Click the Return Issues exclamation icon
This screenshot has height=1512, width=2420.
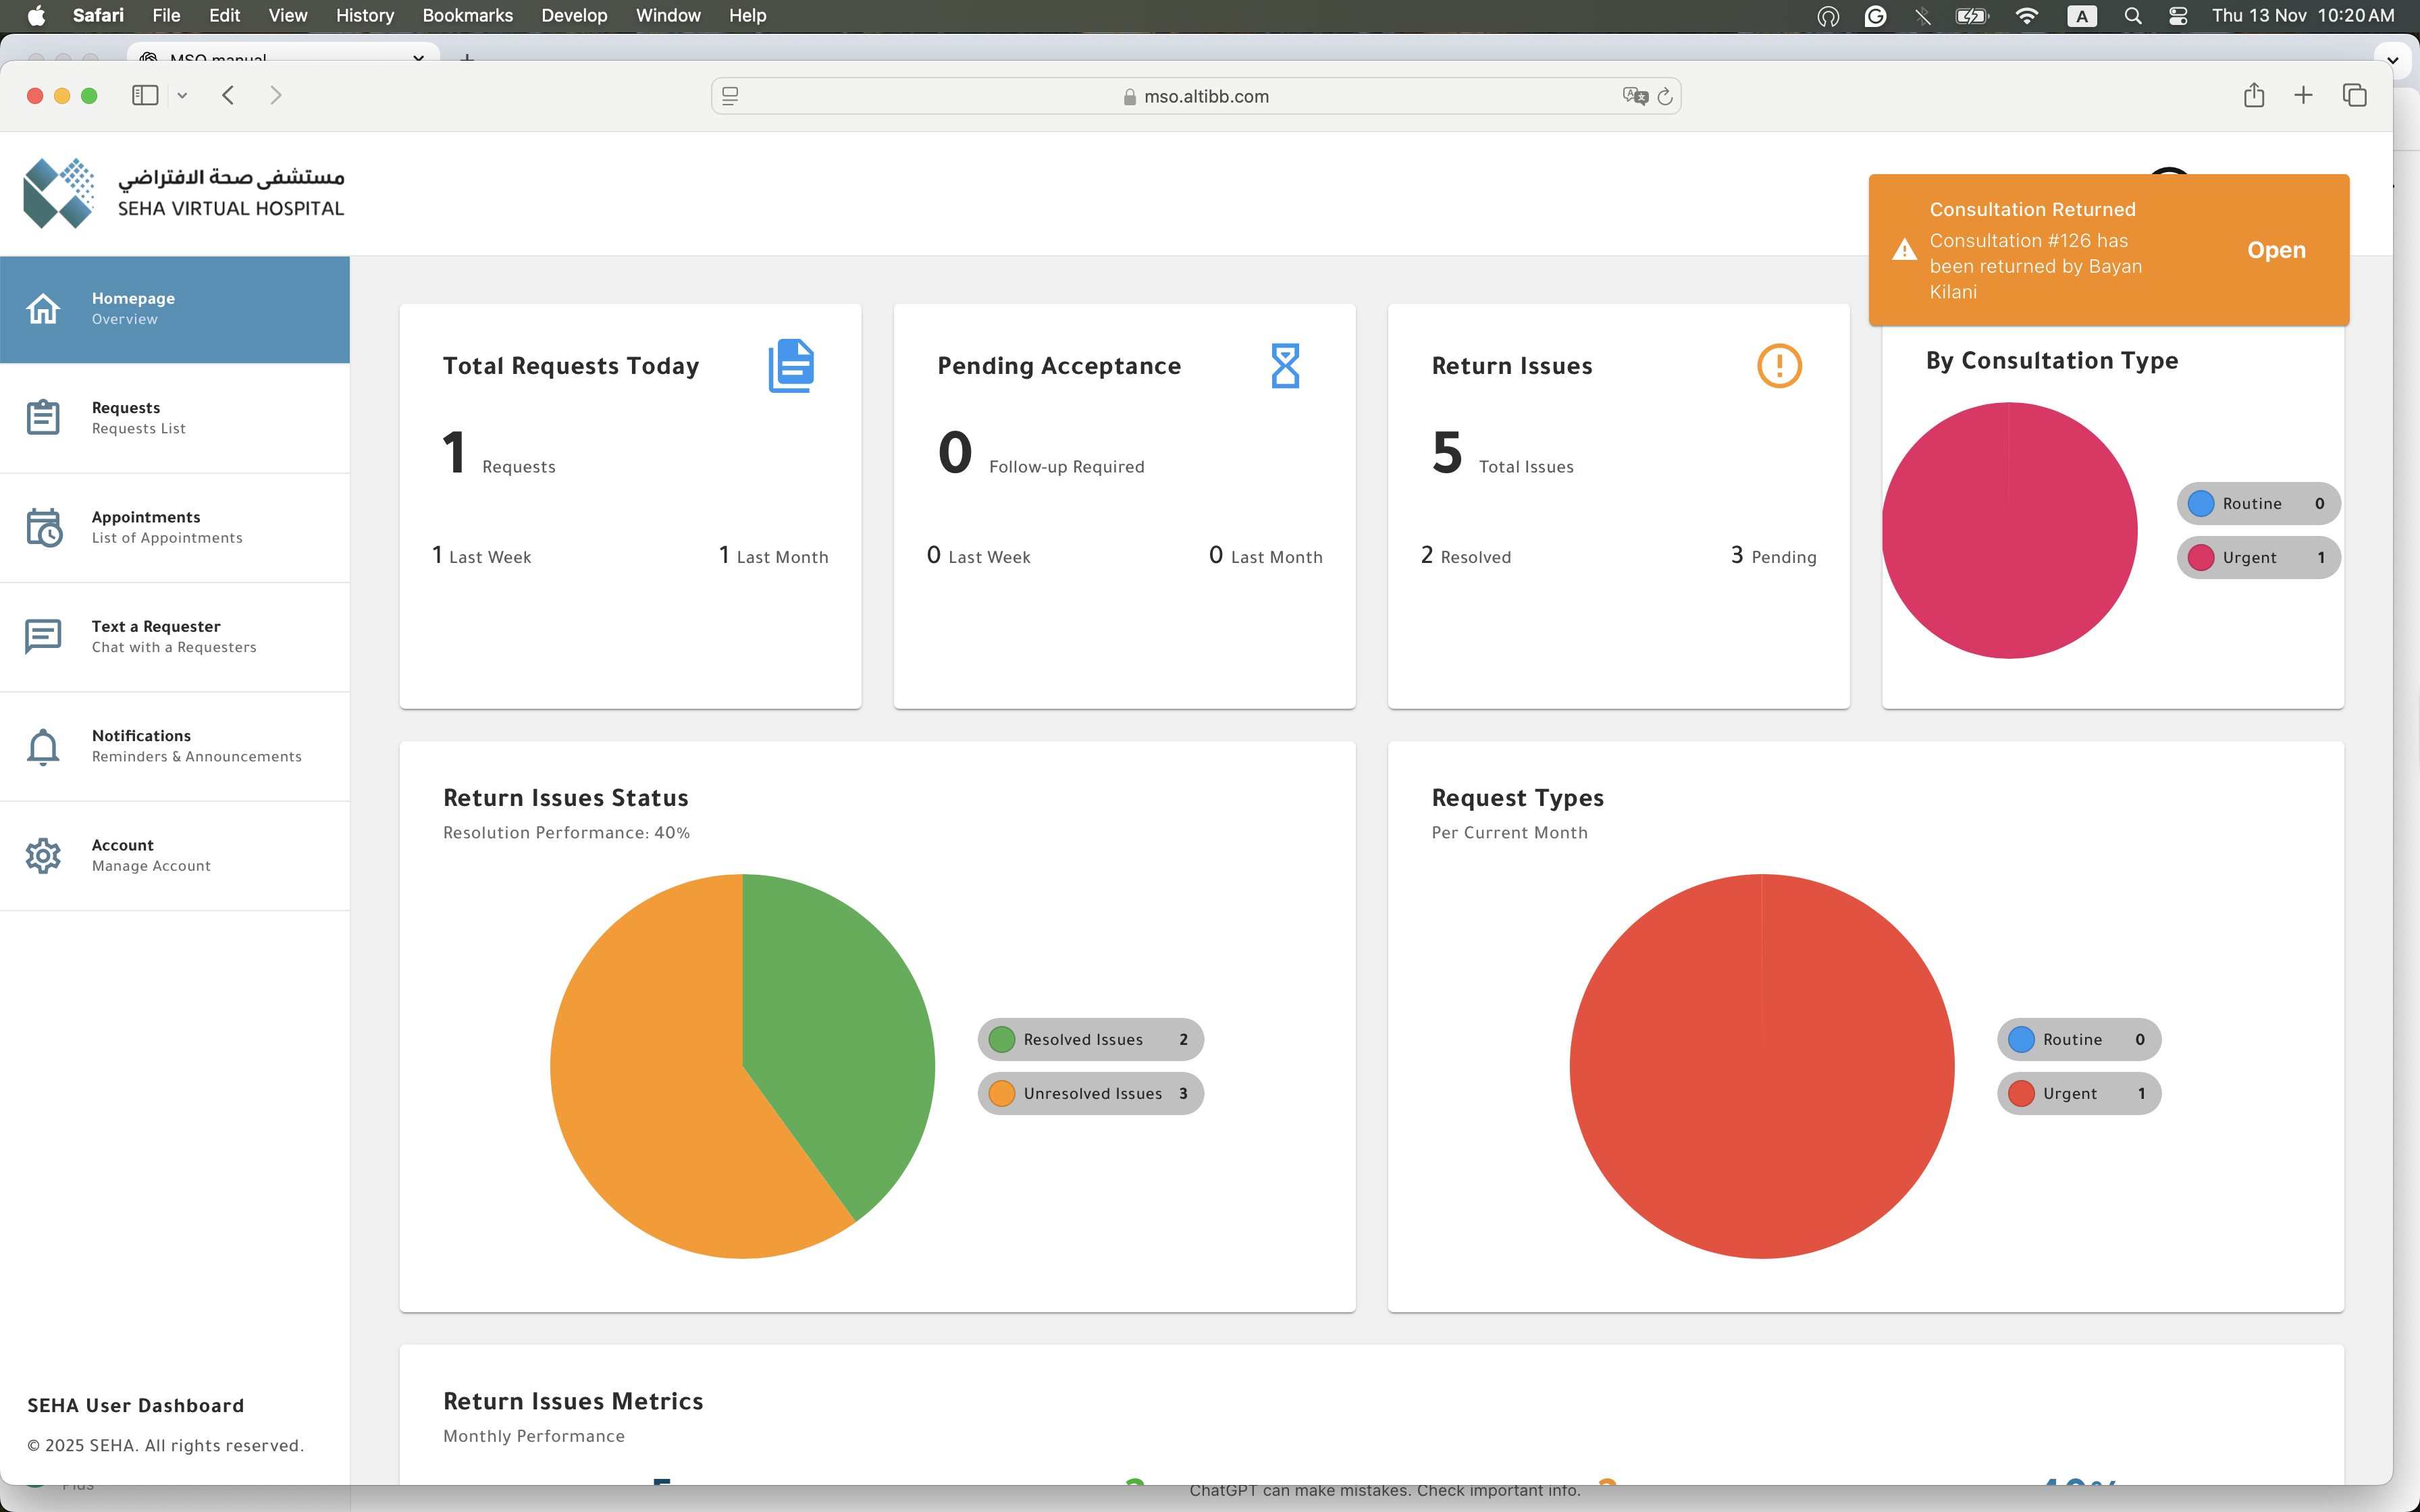tap(1778, 366)
